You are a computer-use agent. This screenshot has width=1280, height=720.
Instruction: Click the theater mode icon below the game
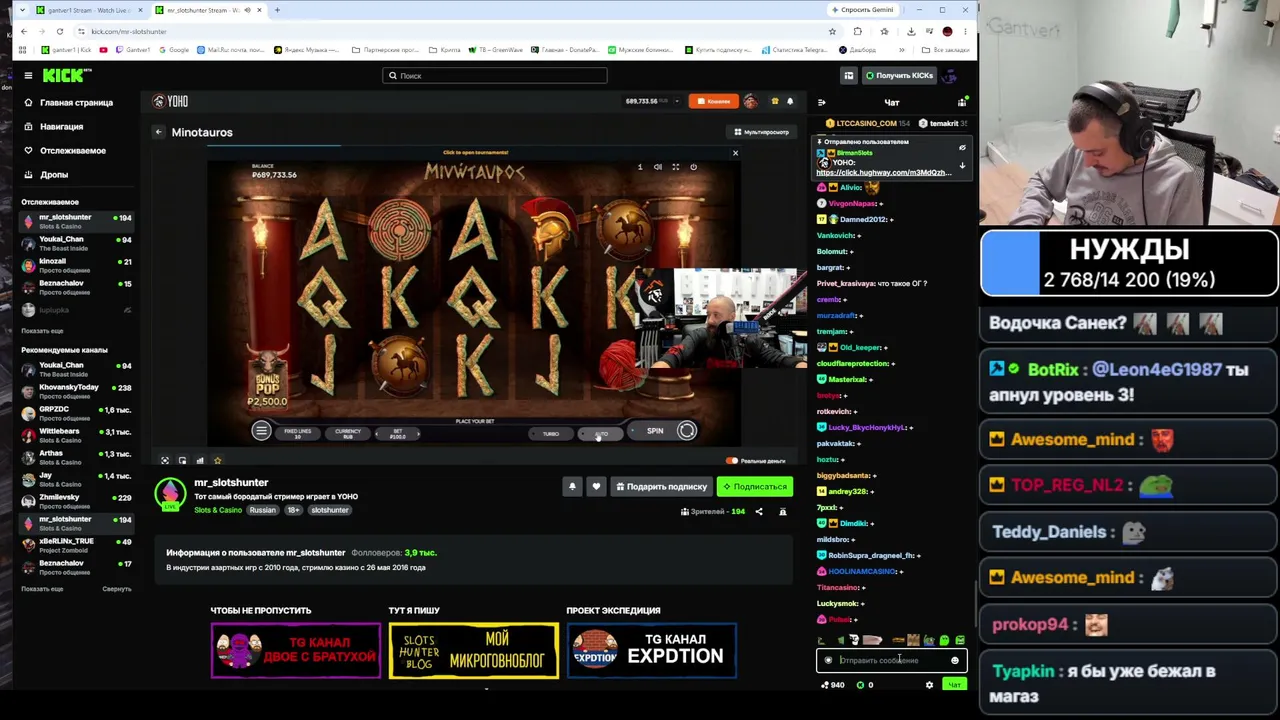pyautogui.click(x=165, y=461)
